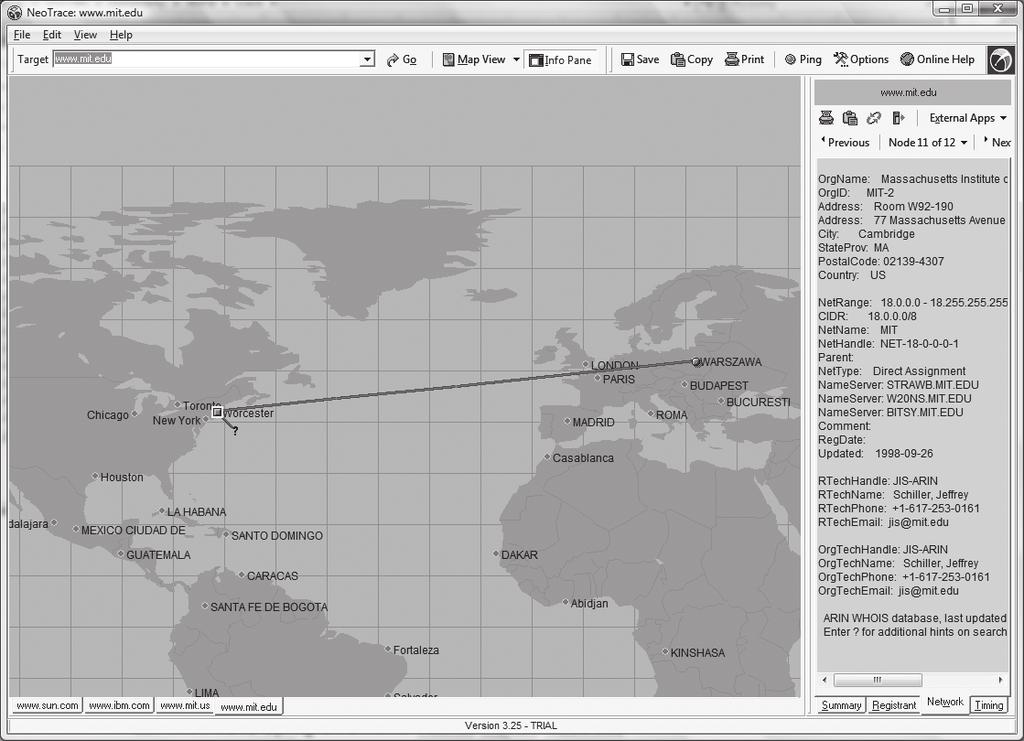This screenshot has width=1024, height=741.
Task: Click the PostalCode 02139-4307 line
Action: [x=880, y=262]
